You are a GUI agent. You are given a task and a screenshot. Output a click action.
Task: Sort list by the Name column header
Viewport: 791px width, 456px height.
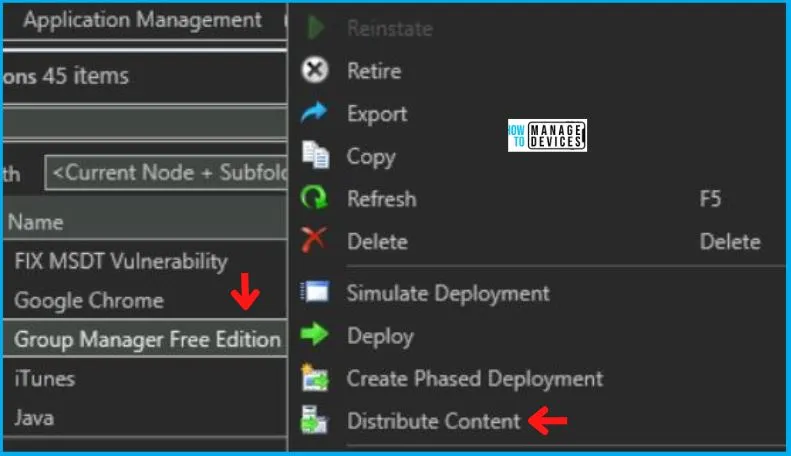[37, 222]
